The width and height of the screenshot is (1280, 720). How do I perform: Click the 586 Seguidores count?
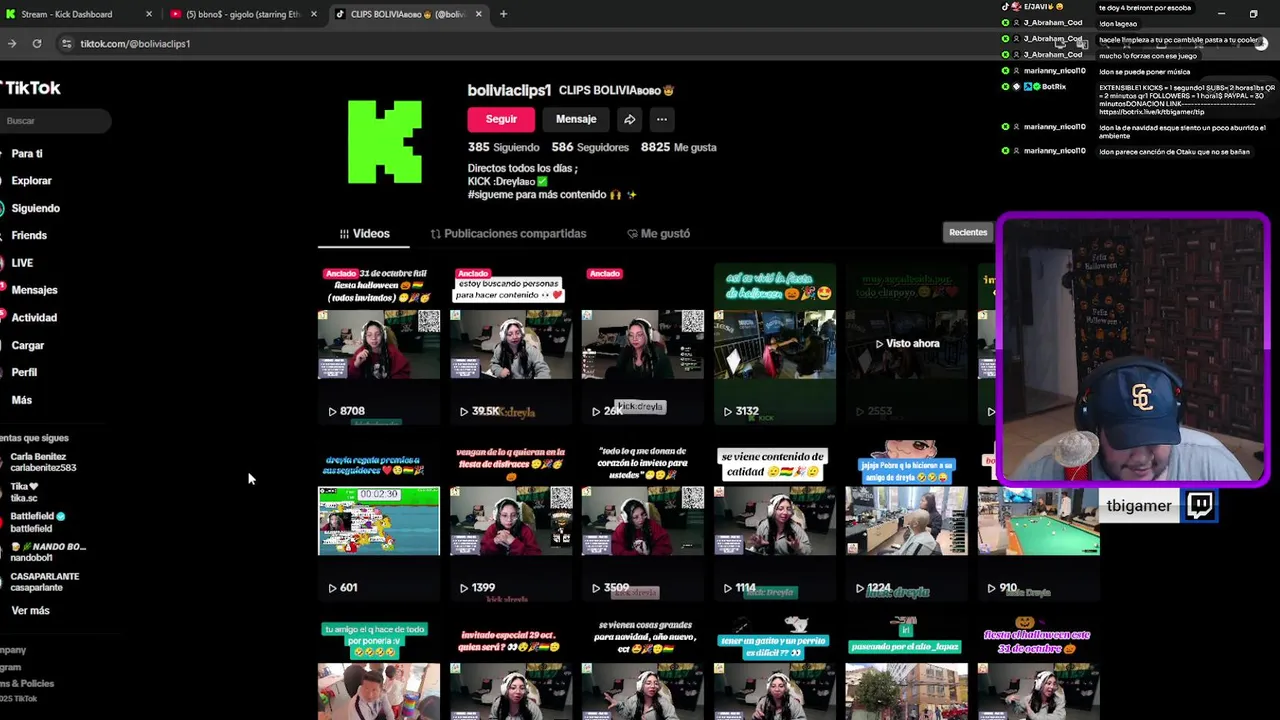pos(590,147)
